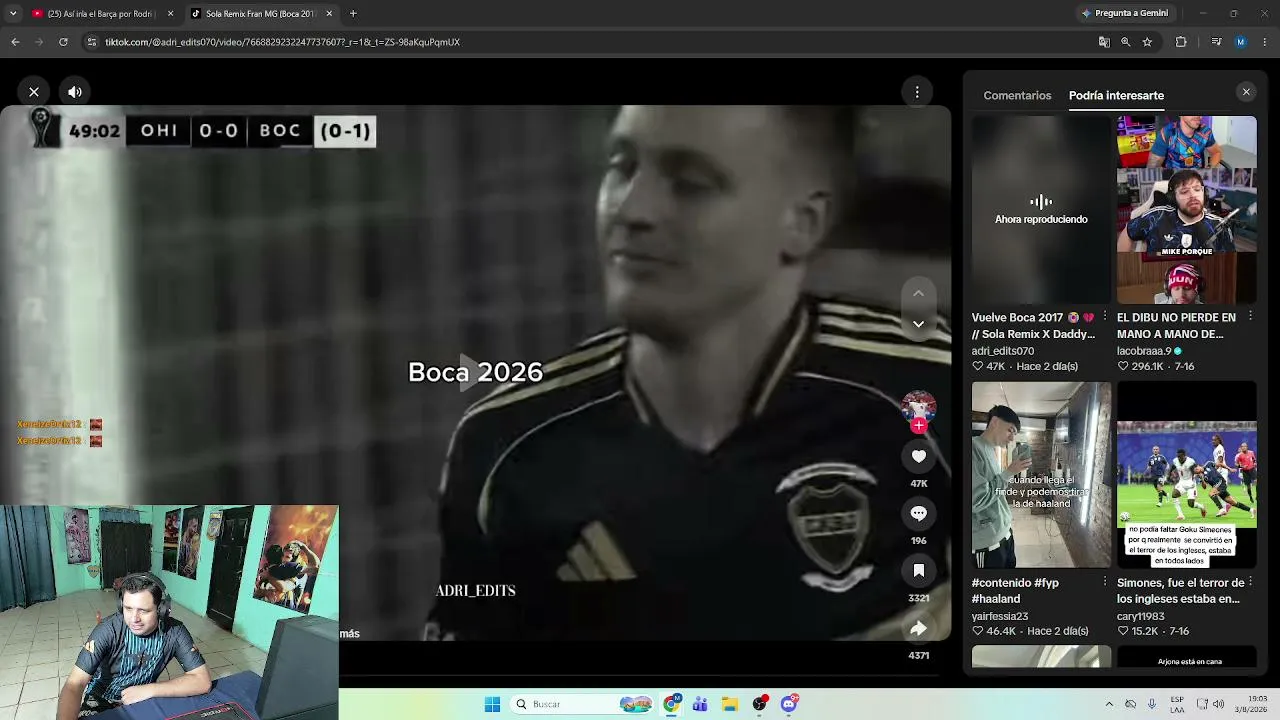
Task: Expand the video description with 'más'
Action: (x=349, y=633)
